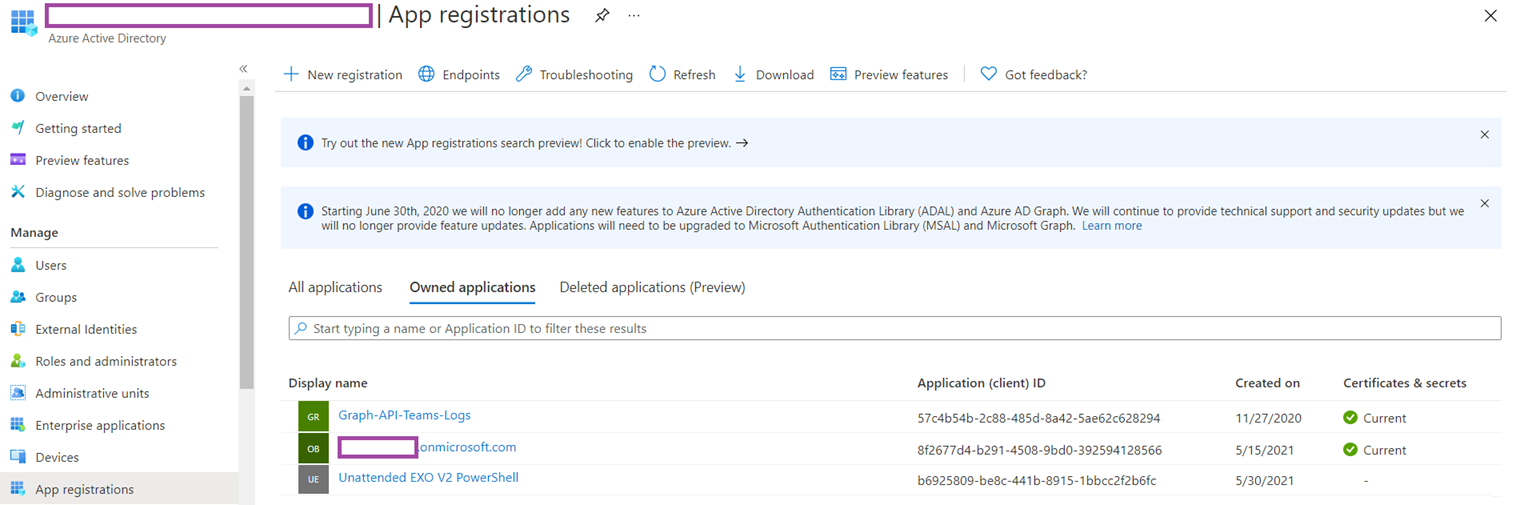
Task: Focus the application name filter search box
Action: (x=894, y=328)
